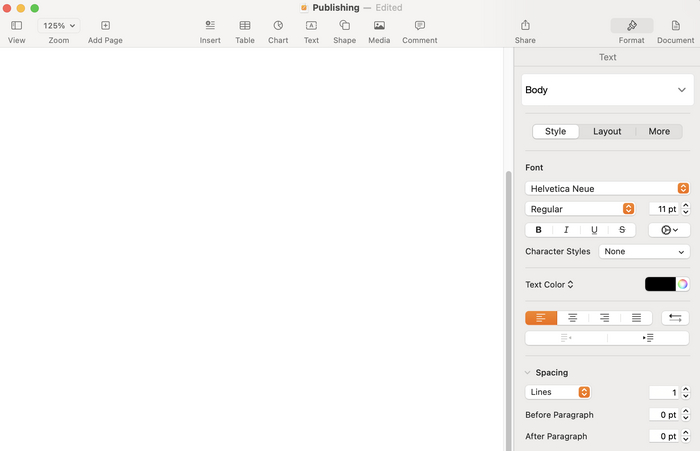Click the black Text Color swatch
The image size is (700, 451).
tap(660, 284)
